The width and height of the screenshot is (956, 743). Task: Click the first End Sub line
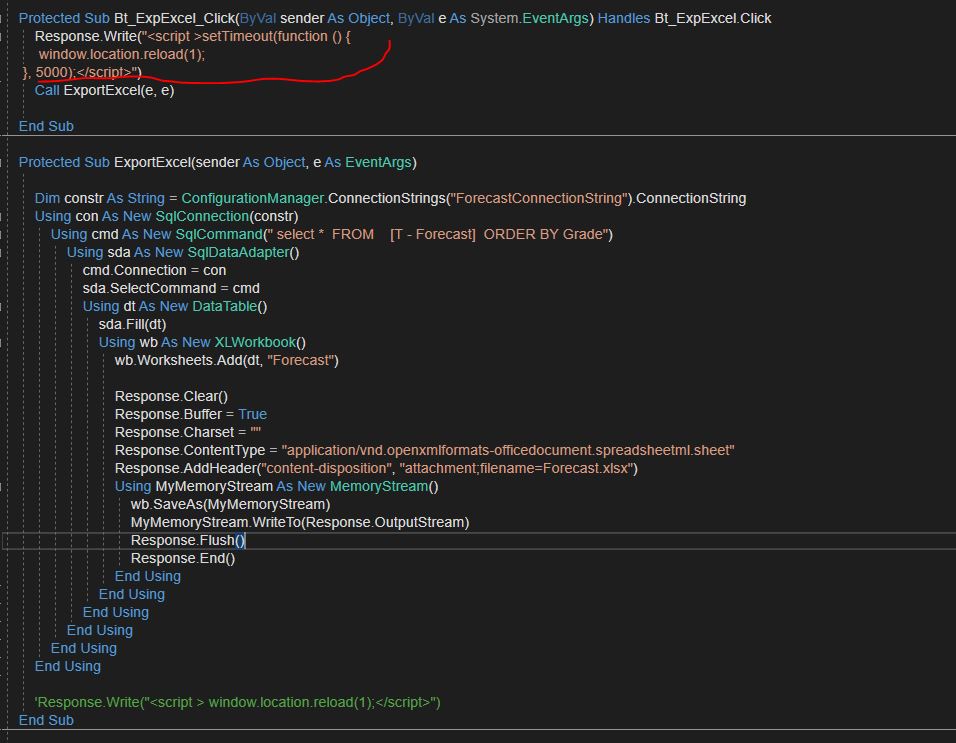pos(46,126)
